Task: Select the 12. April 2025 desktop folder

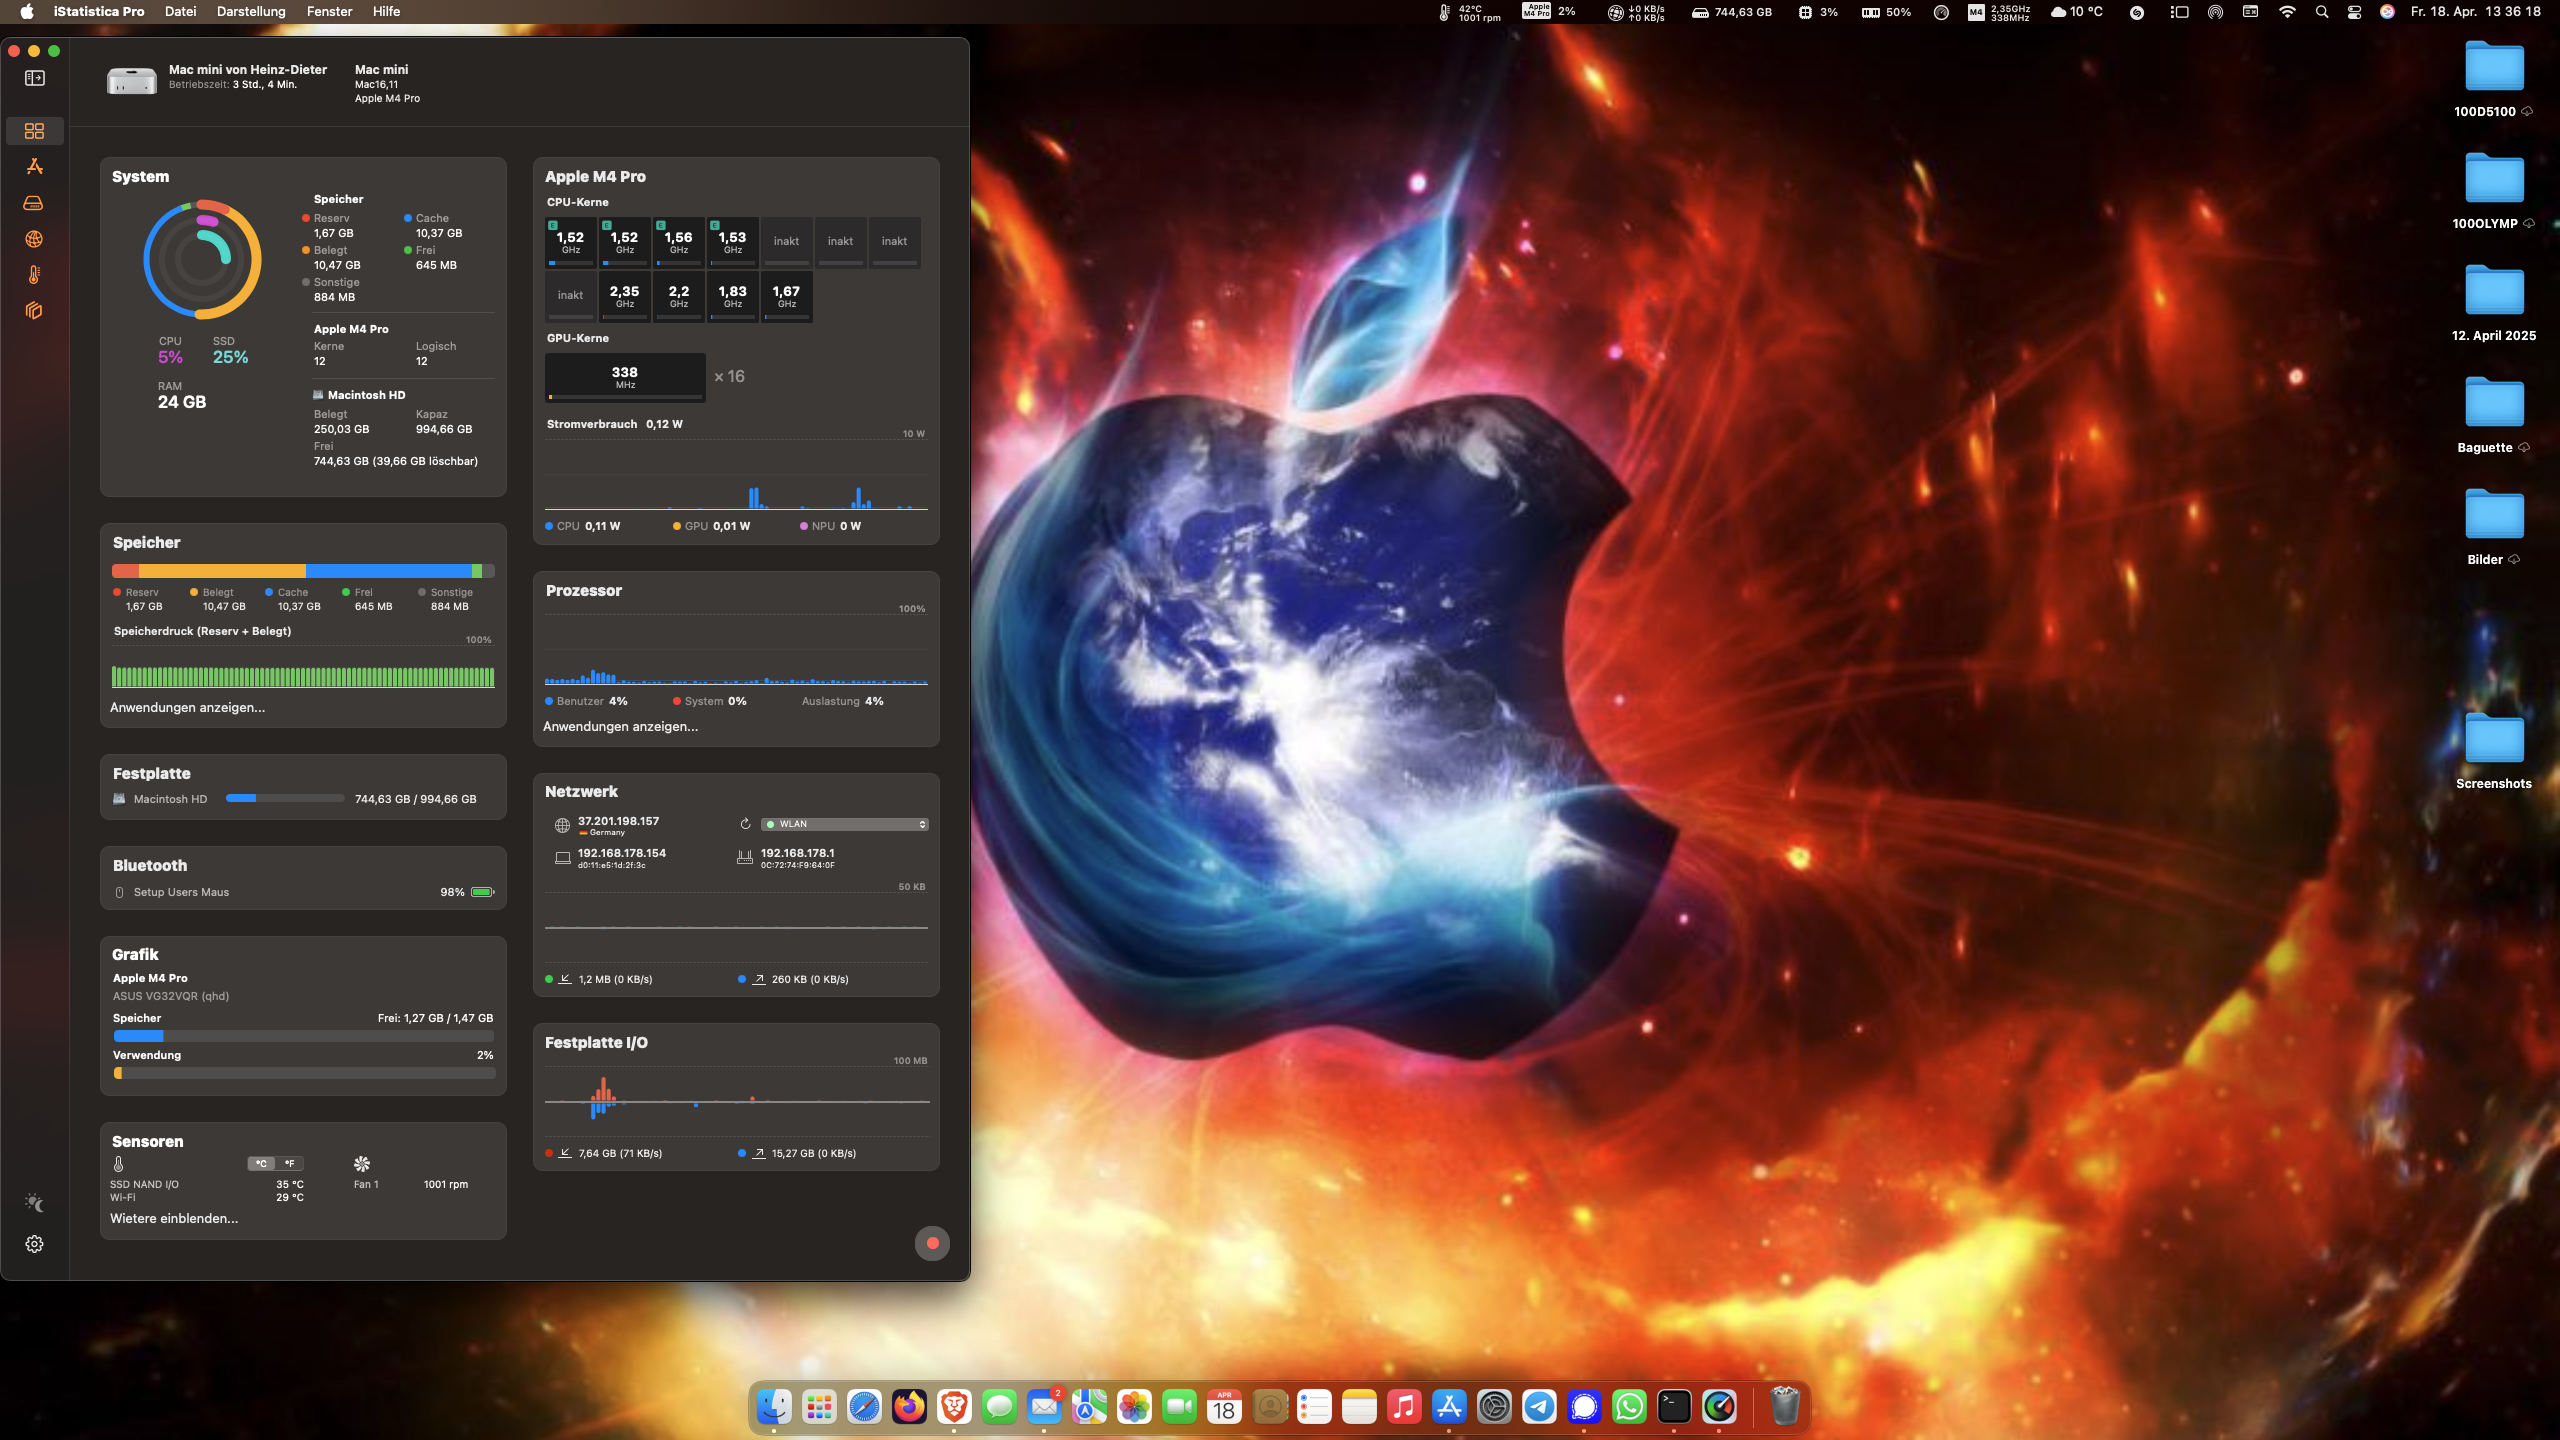Action: (x=2494, y=304)
